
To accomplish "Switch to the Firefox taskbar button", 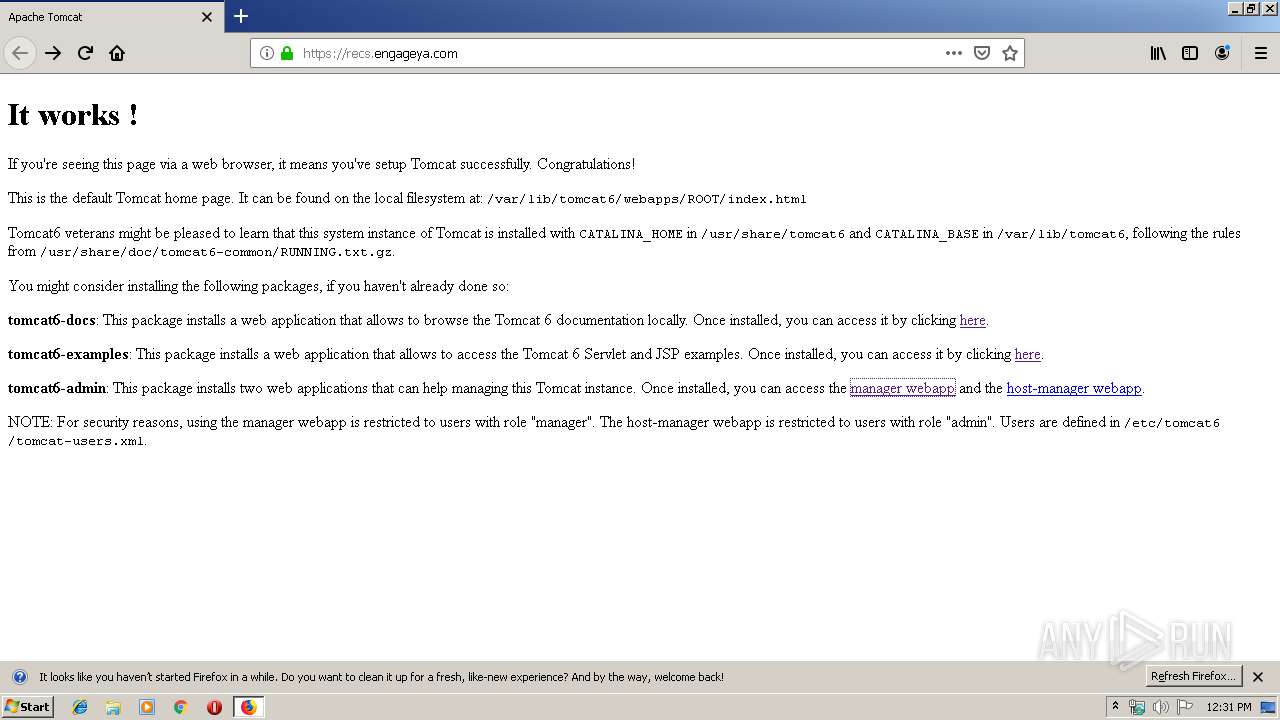I will pos(248,707).
